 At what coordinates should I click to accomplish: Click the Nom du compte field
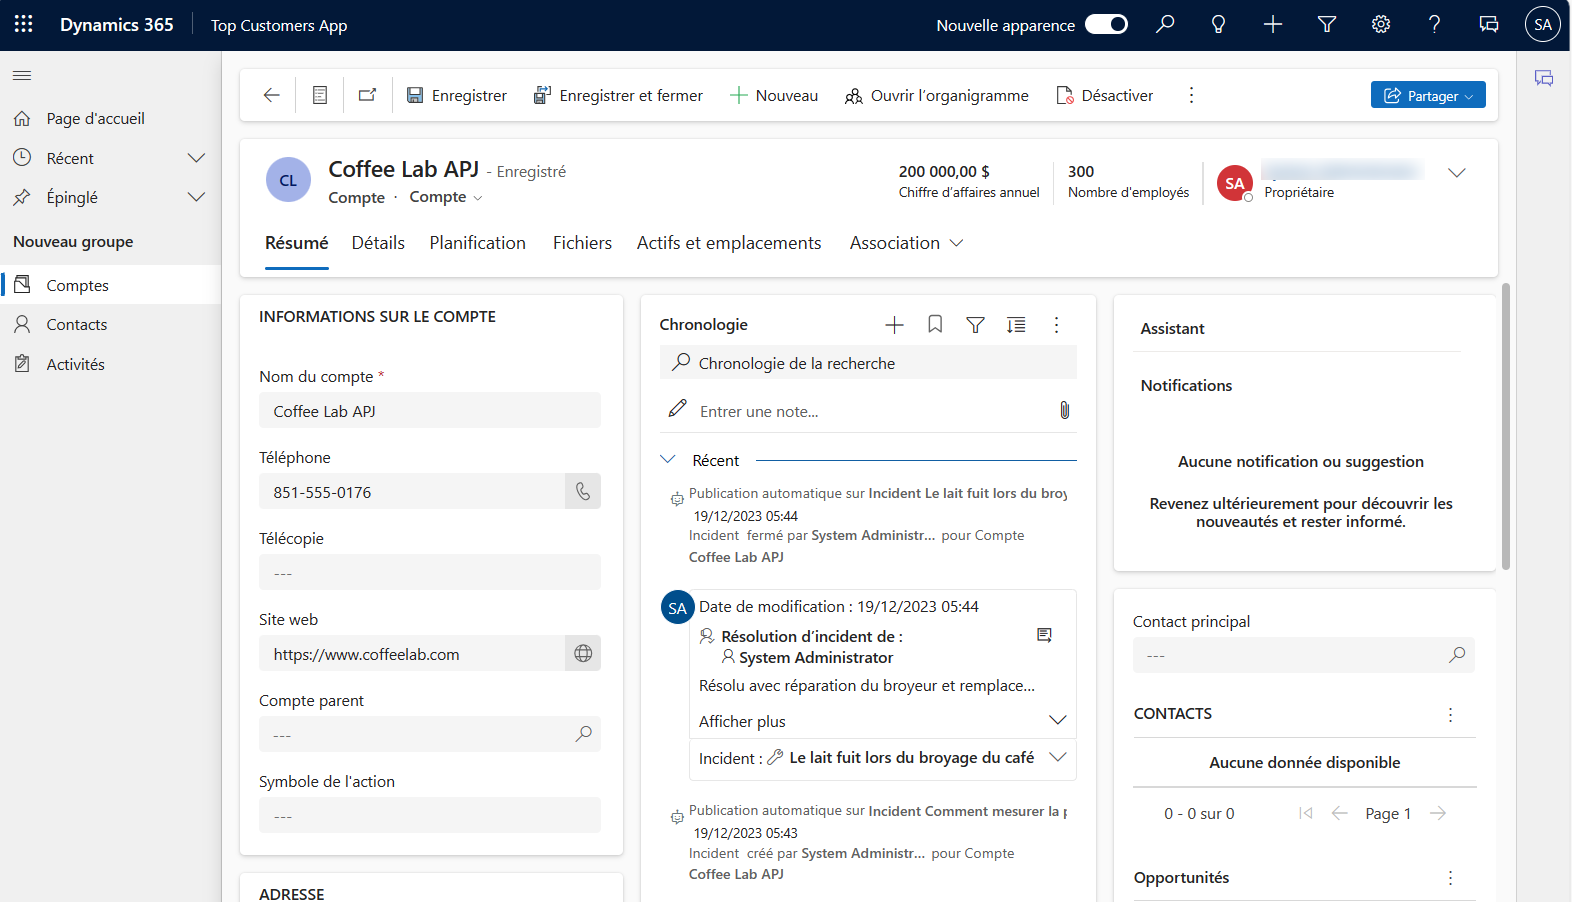(430, 411)
